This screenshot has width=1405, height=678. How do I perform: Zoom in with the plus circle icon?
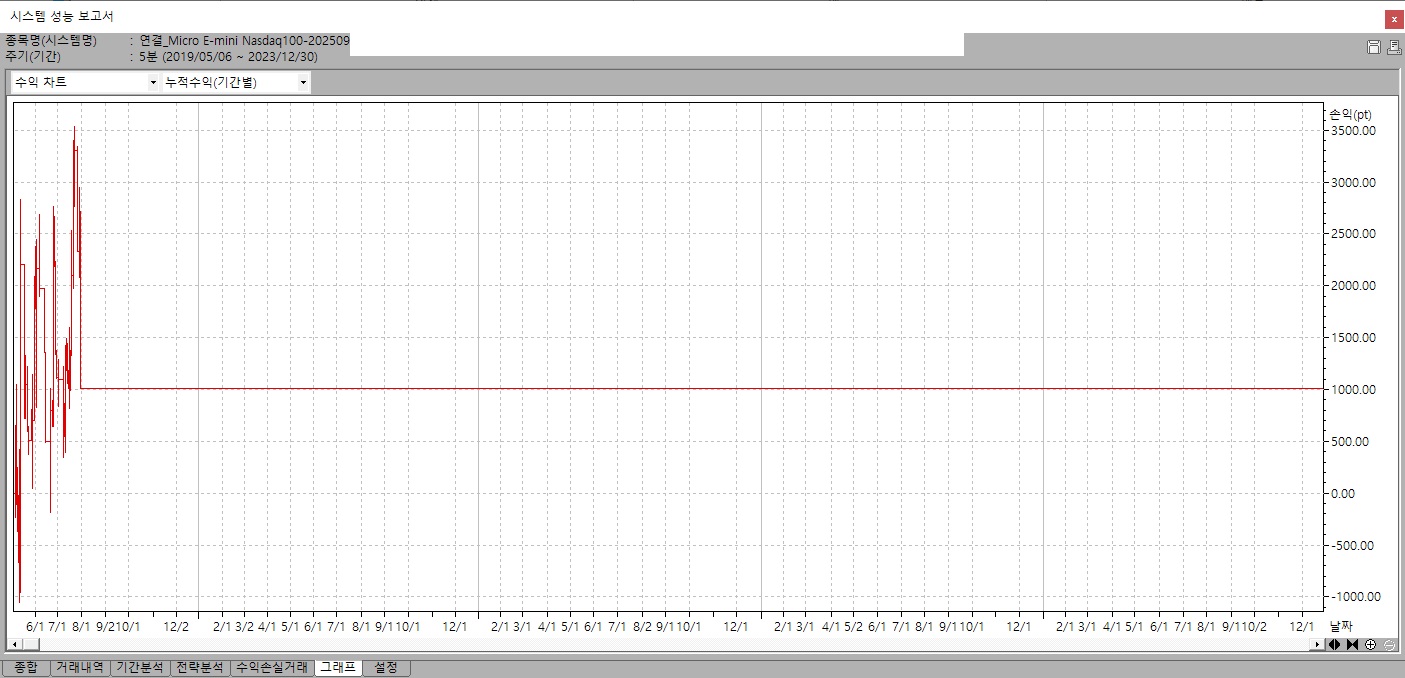[1370, 645]
